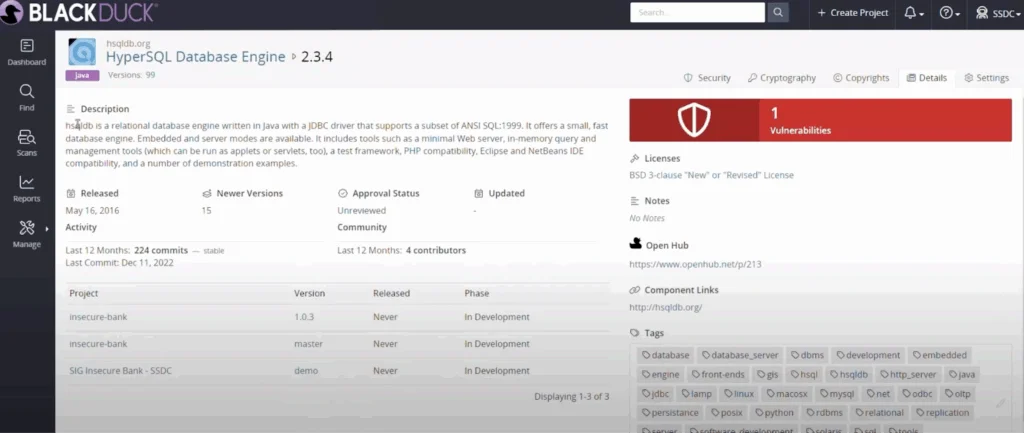Click the HyperSQL component logo

(x=82, y=52)
